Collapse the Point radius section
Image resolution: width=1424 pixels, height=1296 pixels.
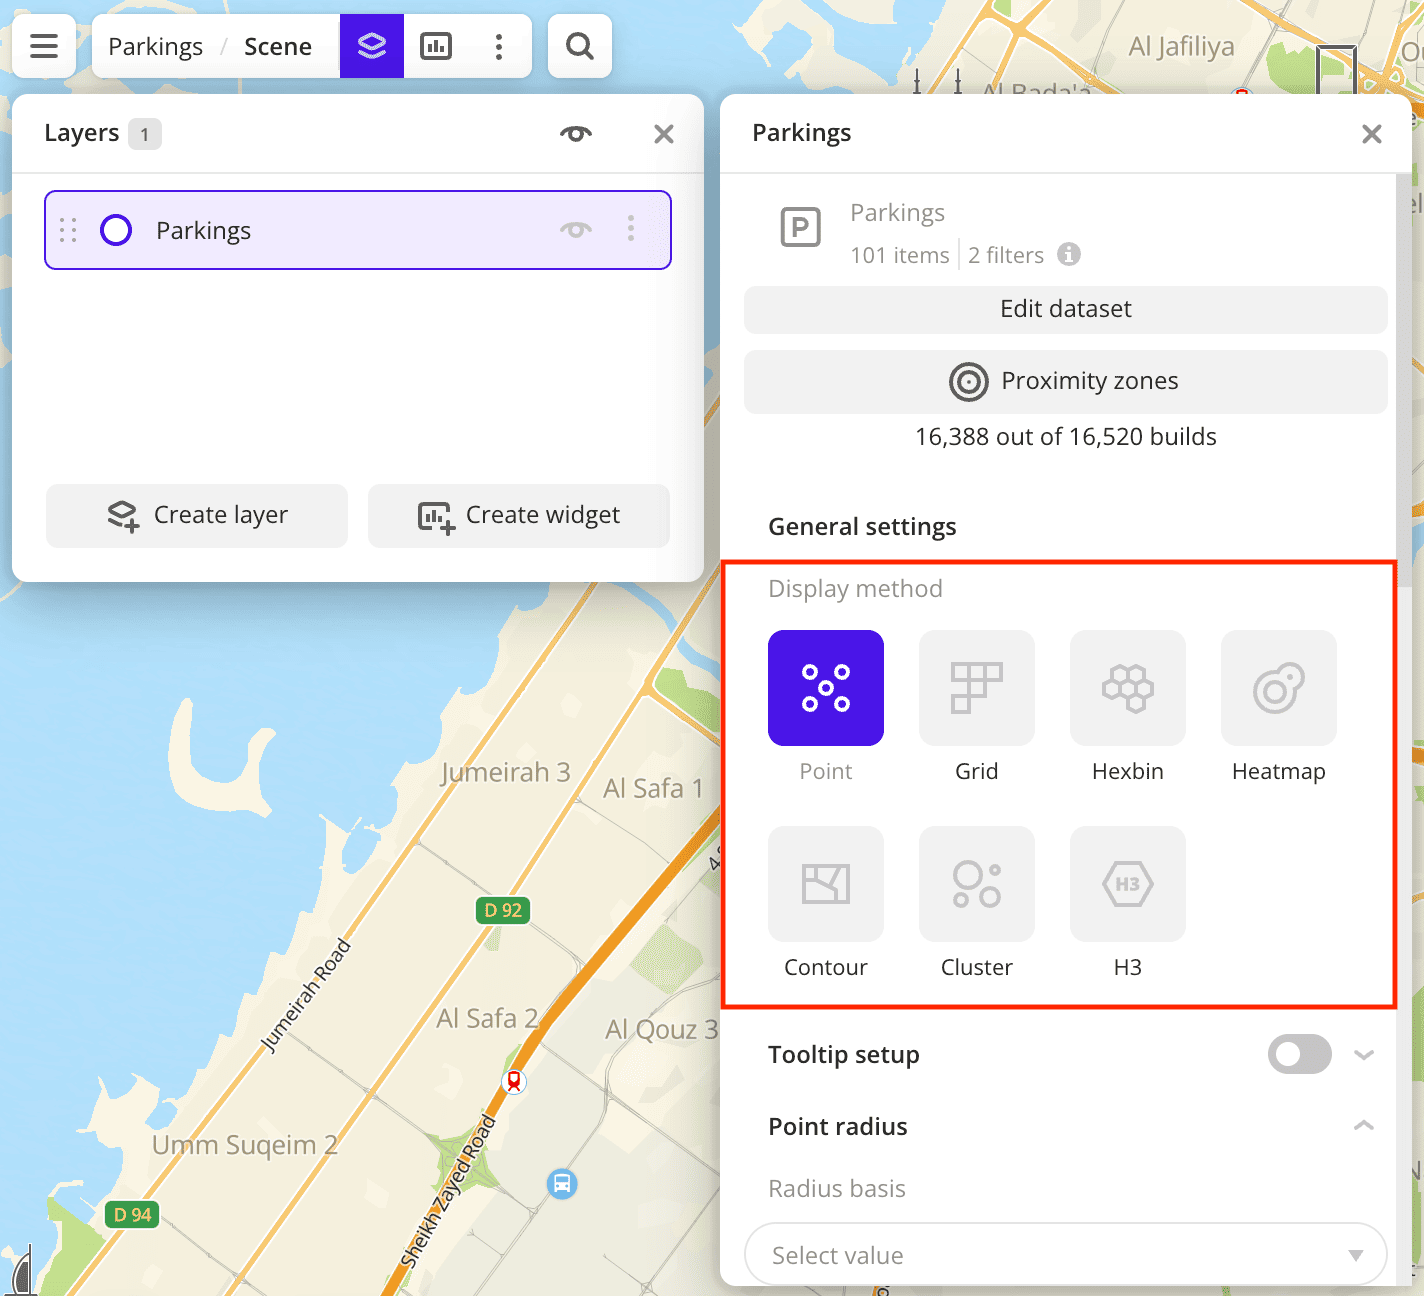coord(1363,1126)
